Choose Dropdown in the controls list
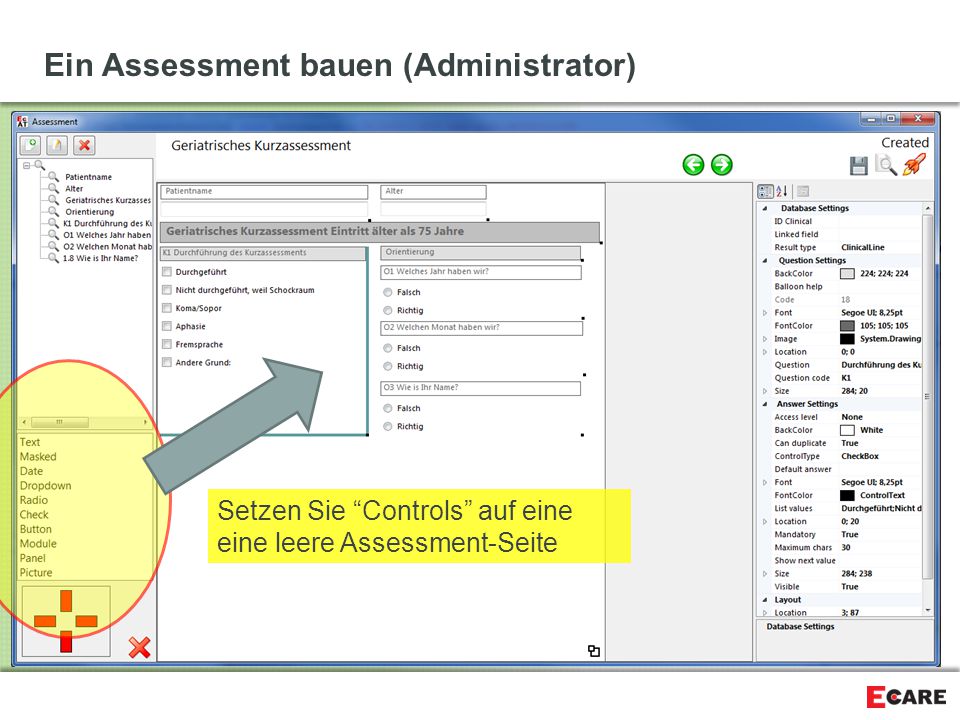Viewport: 960px width, 720px height. 45,486
